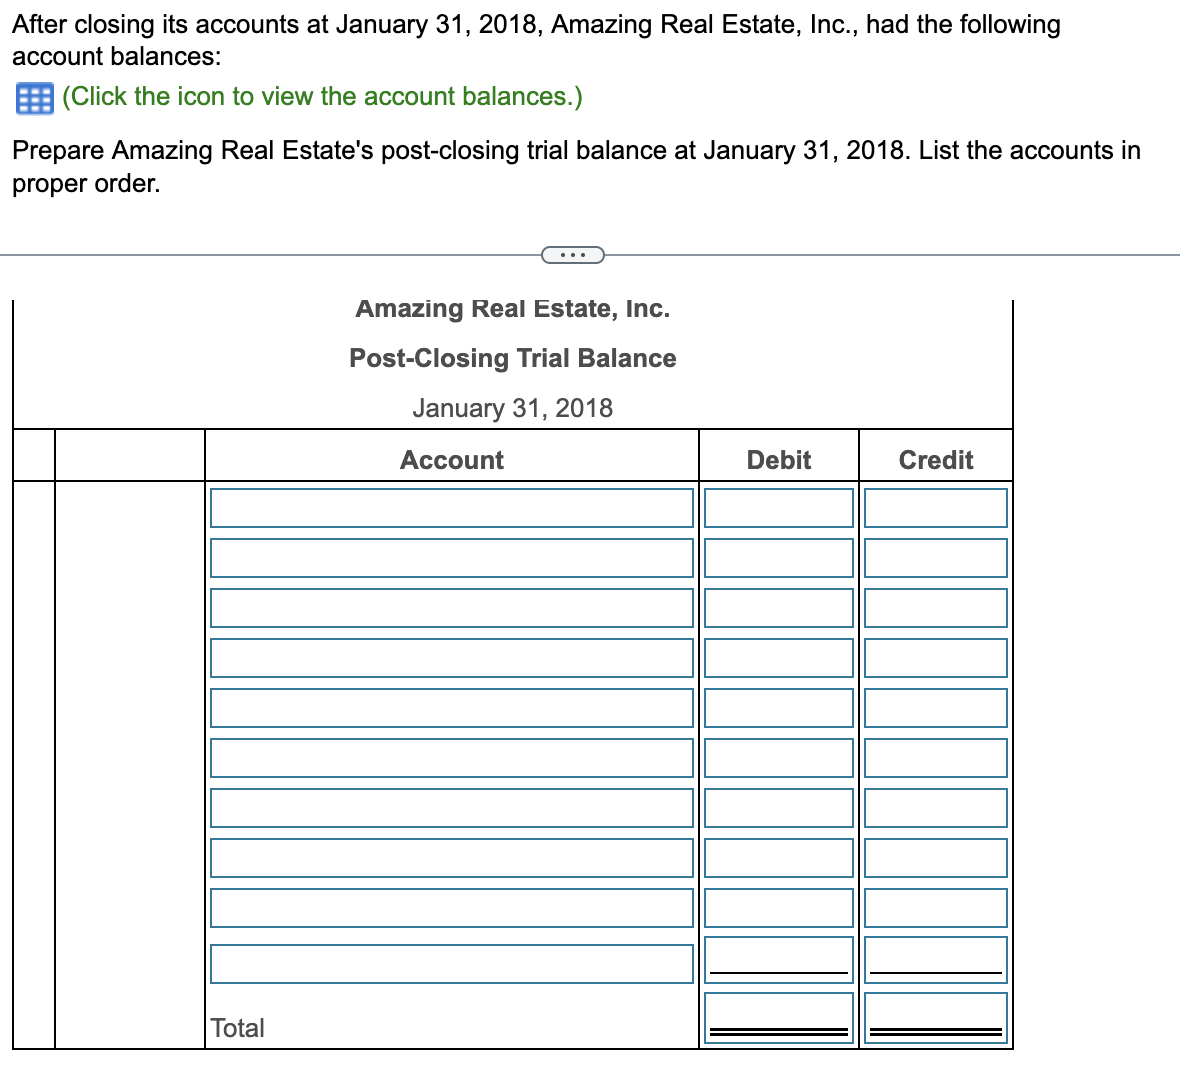Collapse the question section with the three-dot button
1180x1084 pixels.
(573, 255)
